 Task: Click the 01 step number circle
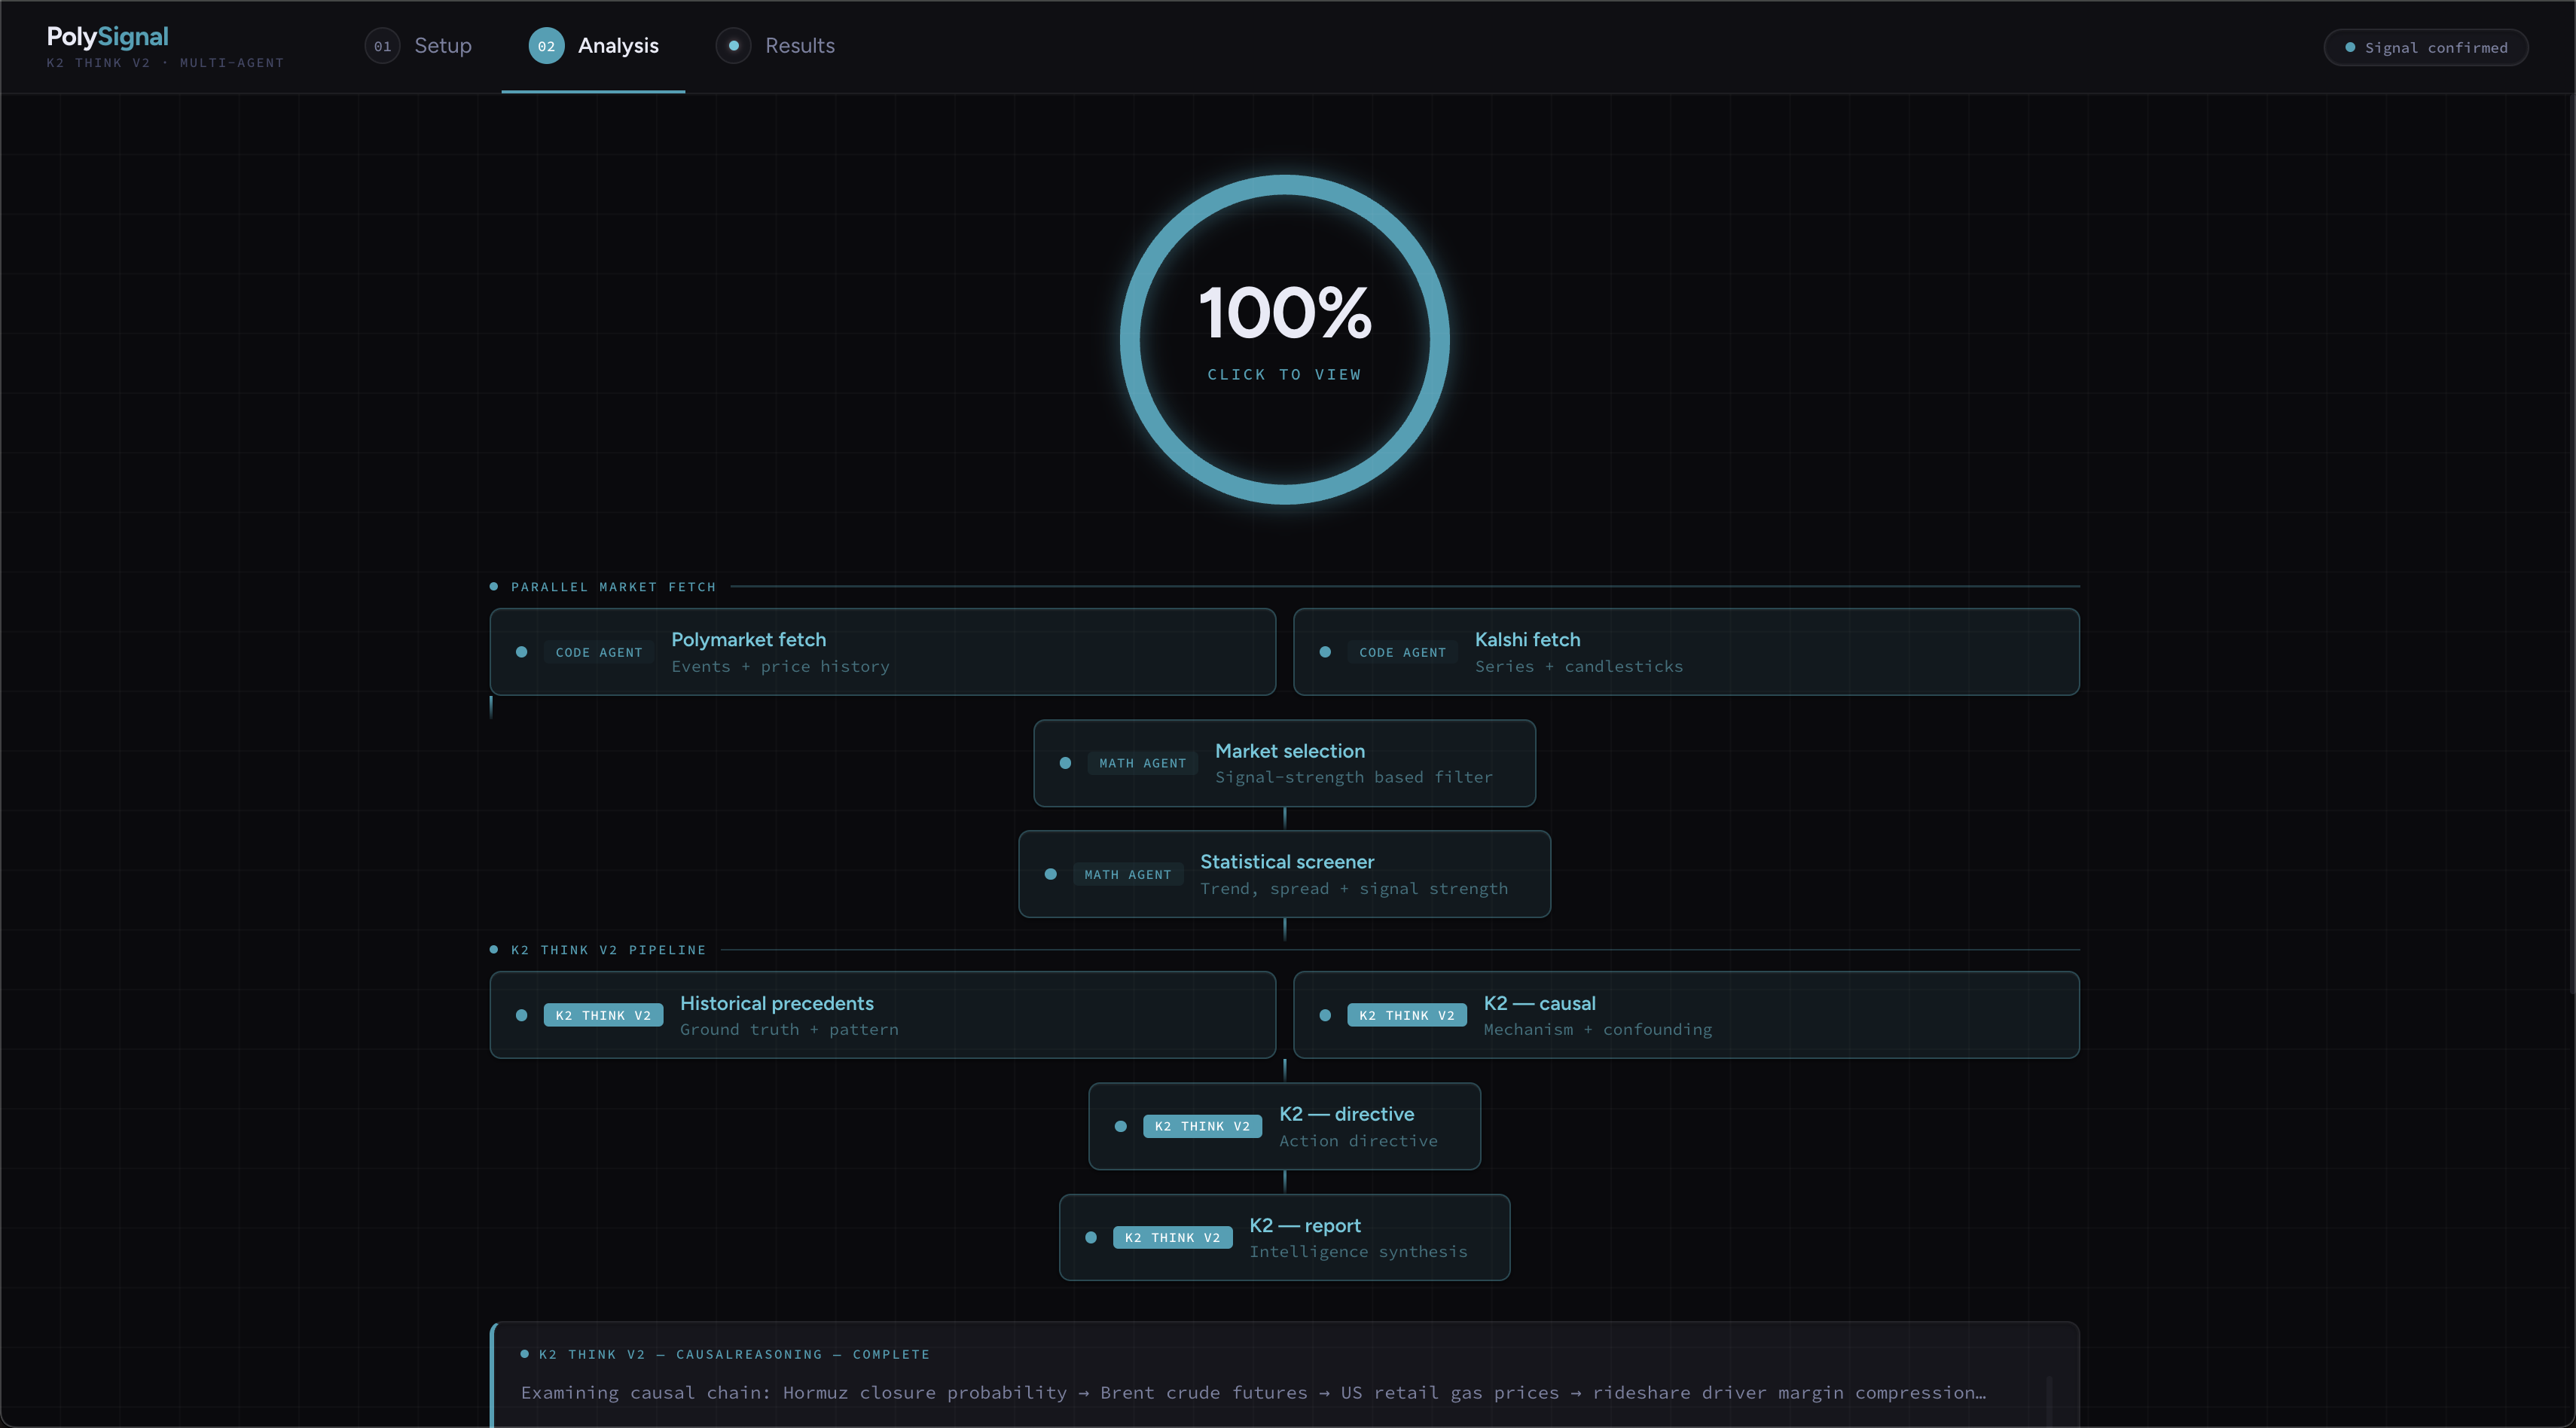(382, 46)
